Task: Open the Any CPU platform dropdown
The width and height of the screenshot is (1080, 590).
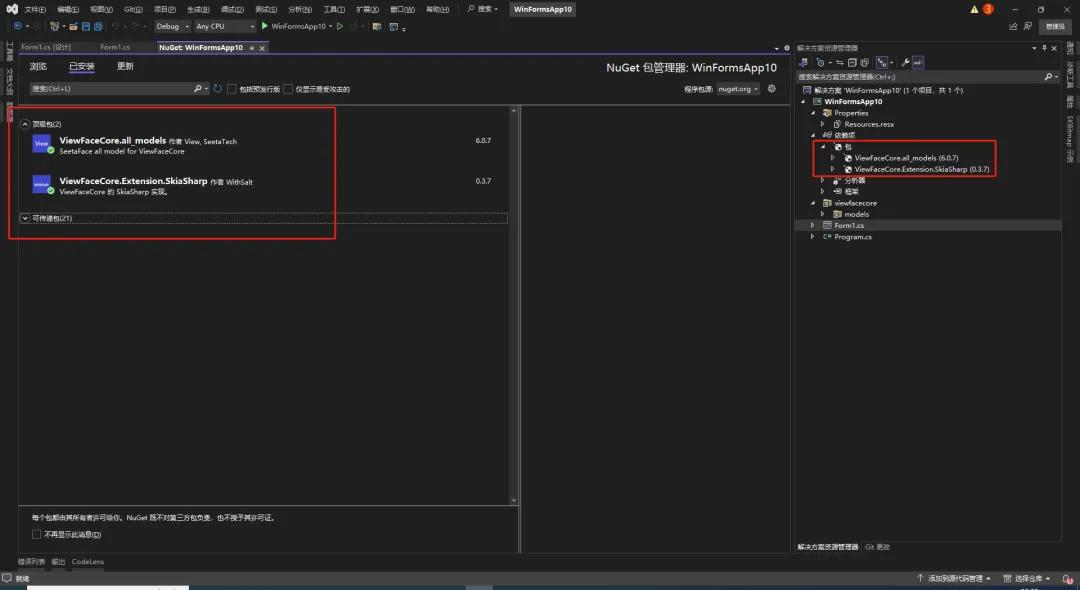Action: [x=225, y=26]
